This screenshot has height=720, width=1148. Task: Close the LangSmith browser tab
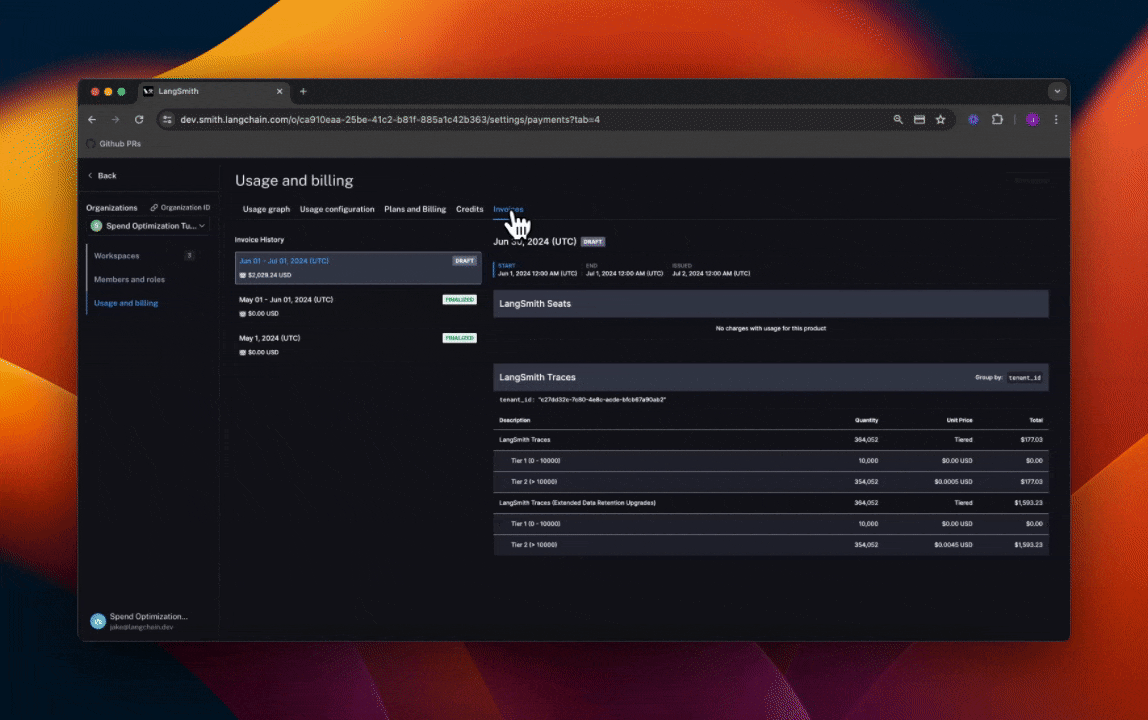280,91
